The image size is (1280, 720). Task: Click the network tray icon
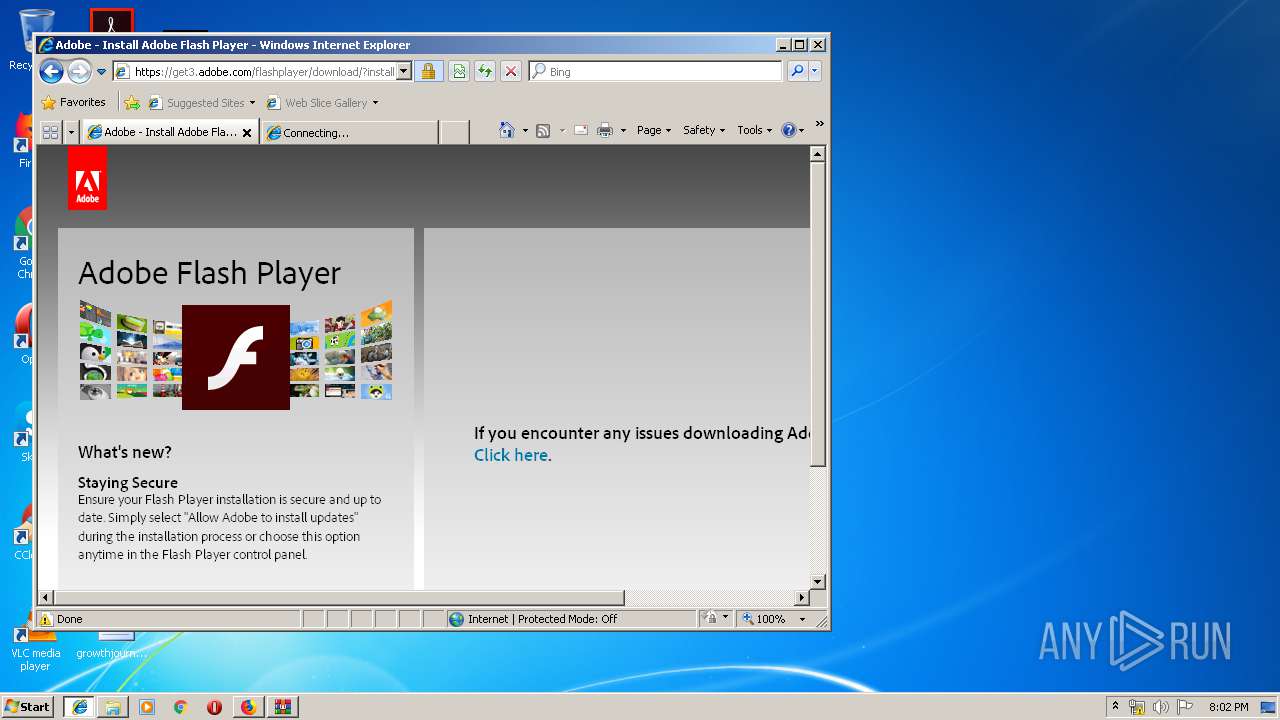(x=1137, y=707)
